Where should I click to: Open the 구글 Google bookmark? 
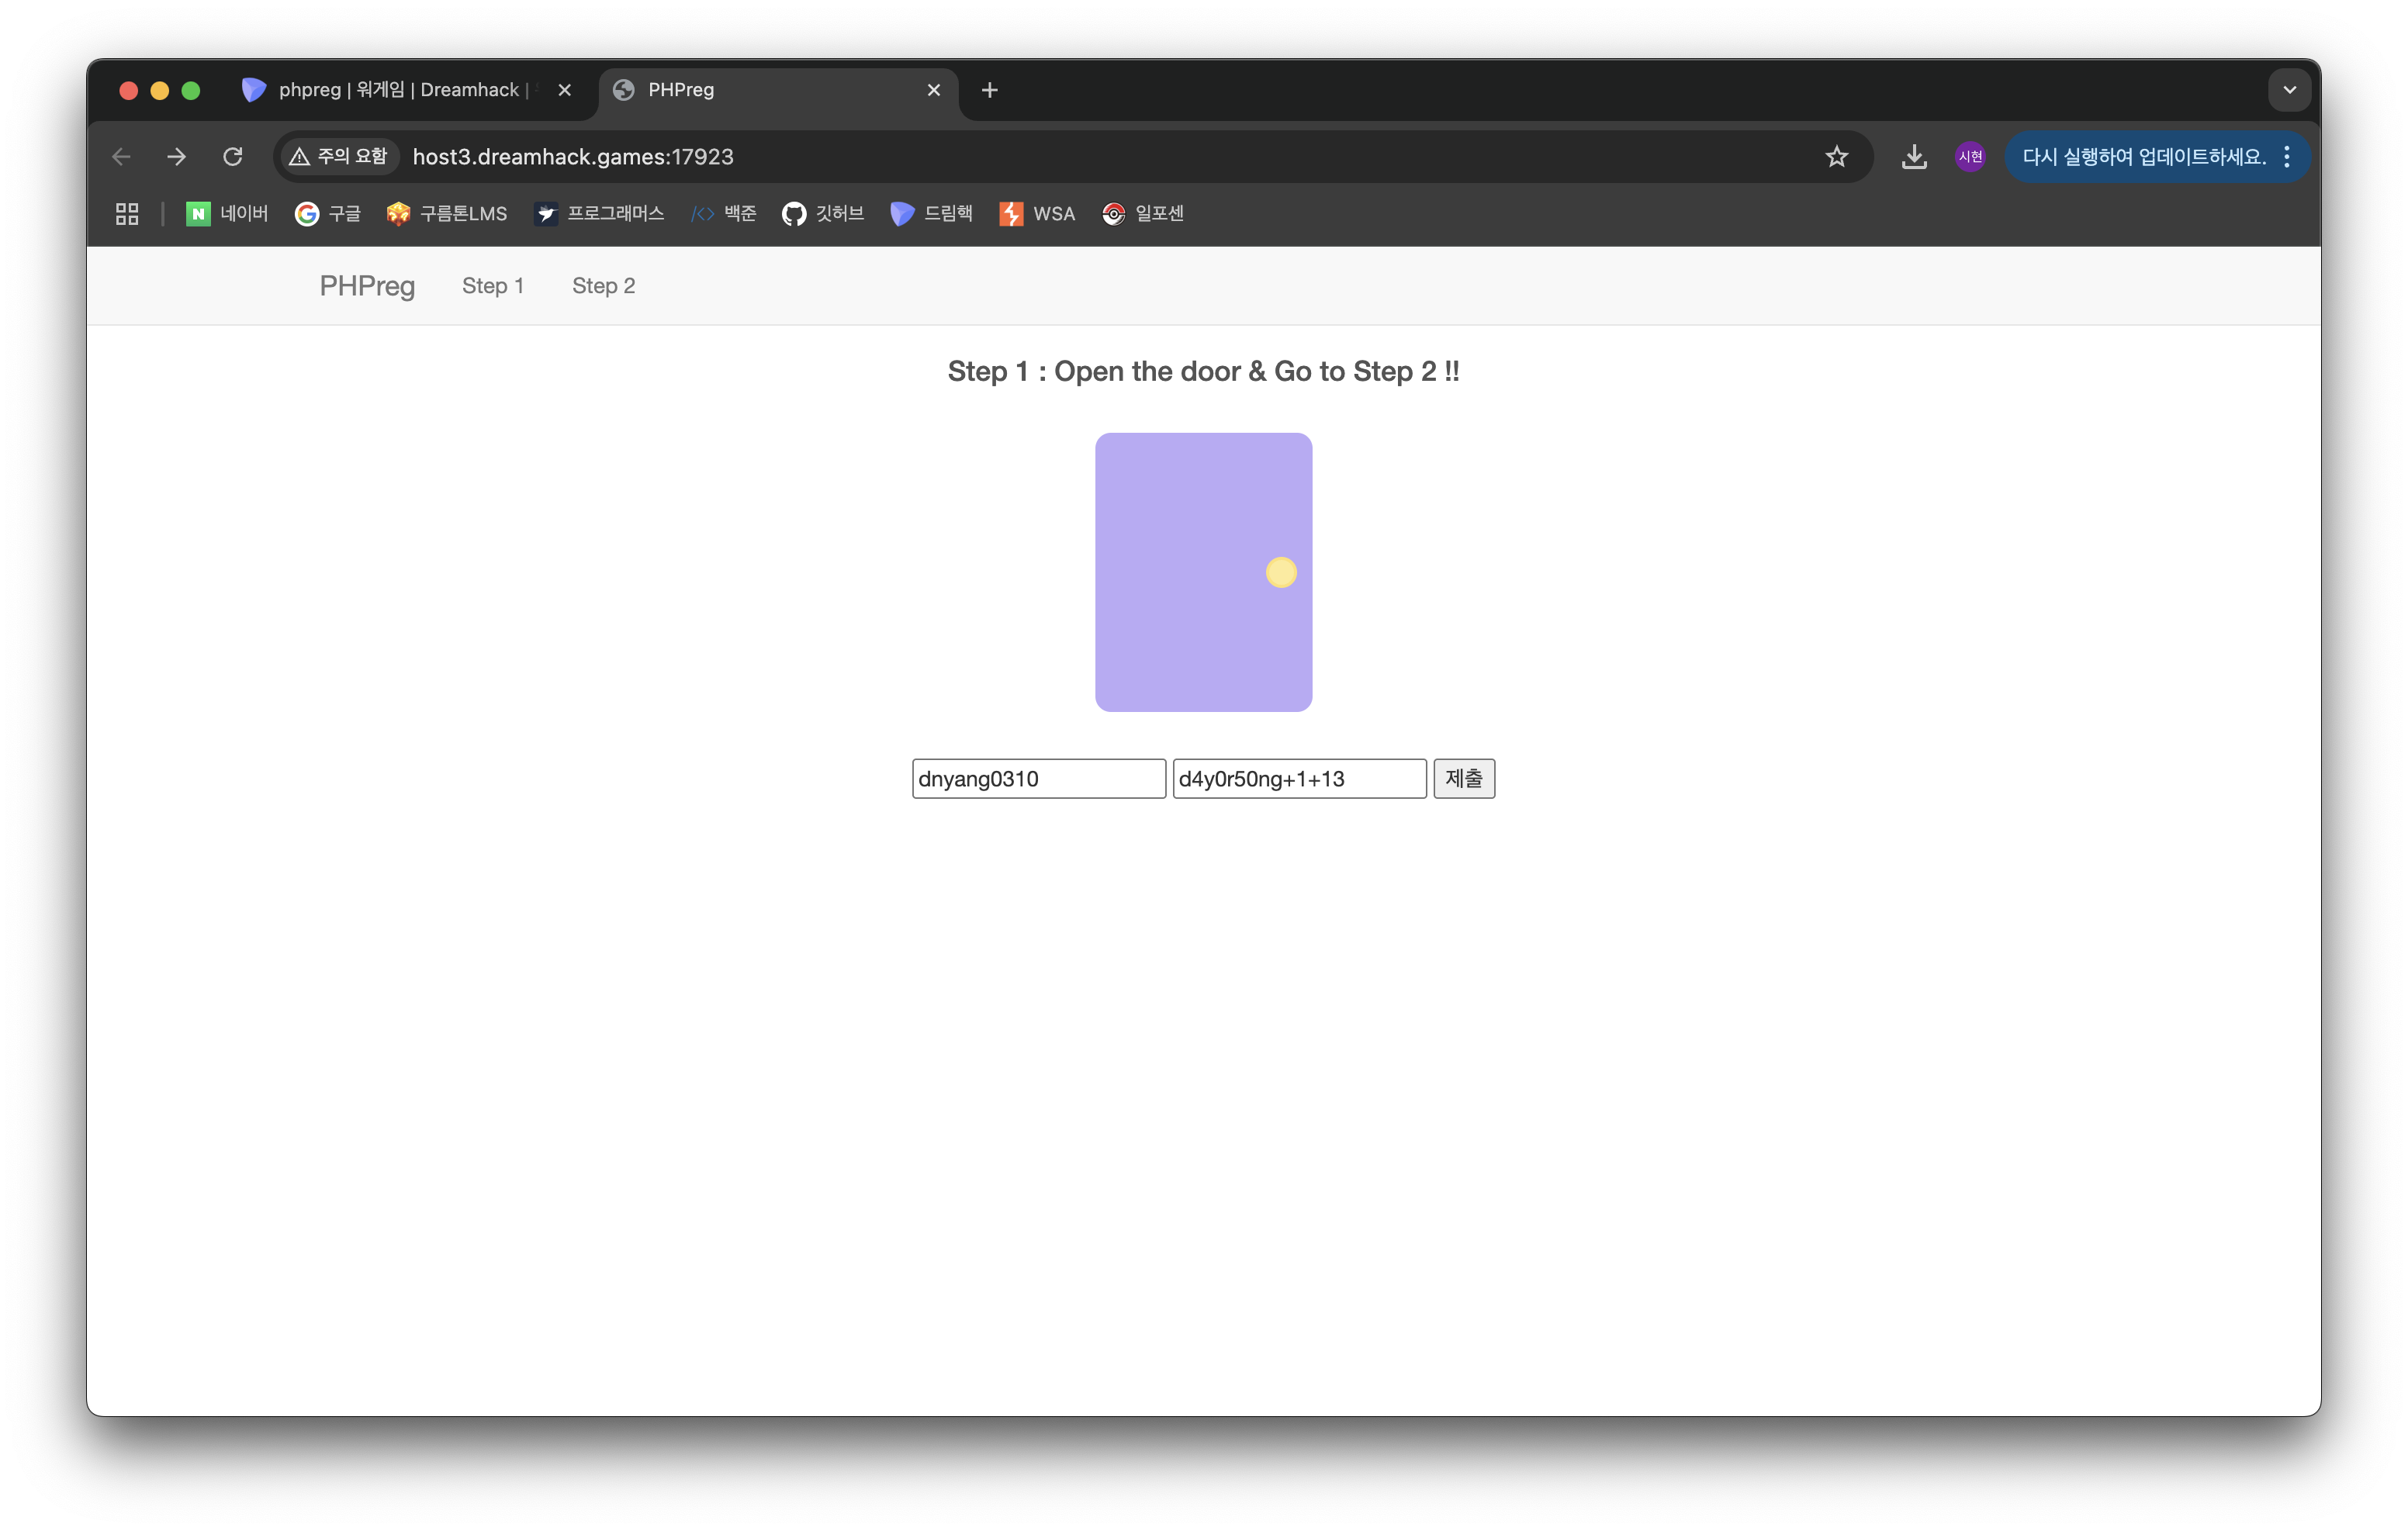[327, 213]
